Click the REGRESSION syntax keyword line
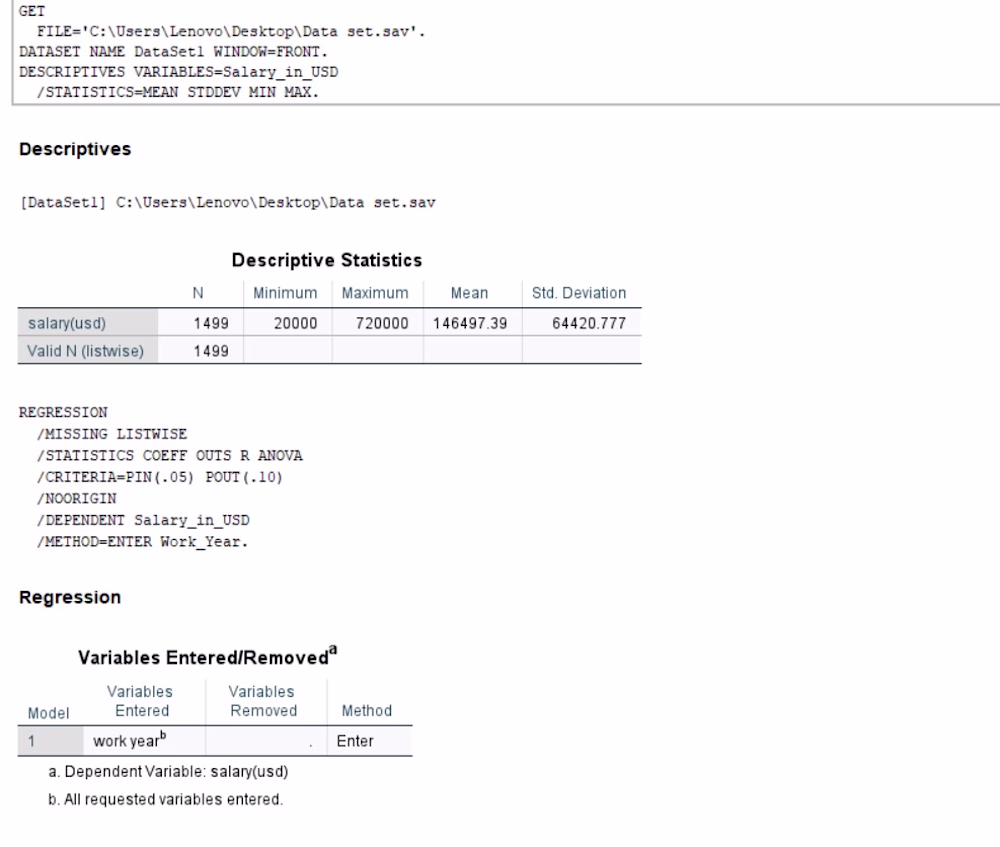The width and height of the screenshot is (1000, 847). pos(63,413)
